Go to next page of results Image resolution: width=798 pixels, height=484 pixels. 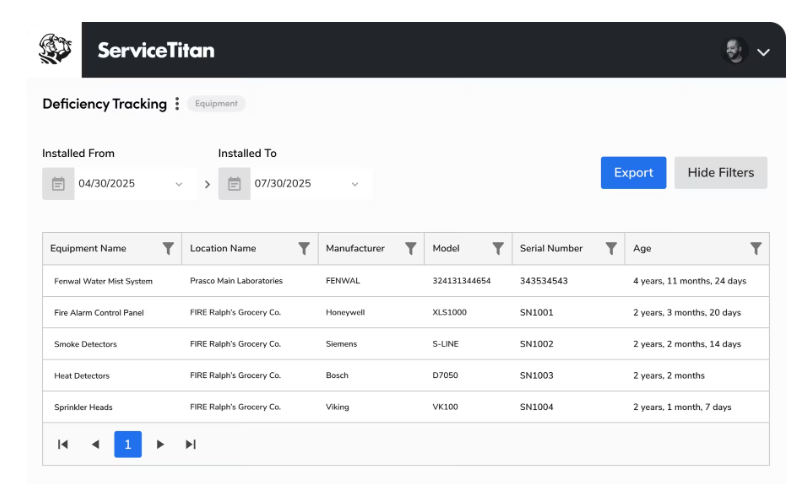160,444
